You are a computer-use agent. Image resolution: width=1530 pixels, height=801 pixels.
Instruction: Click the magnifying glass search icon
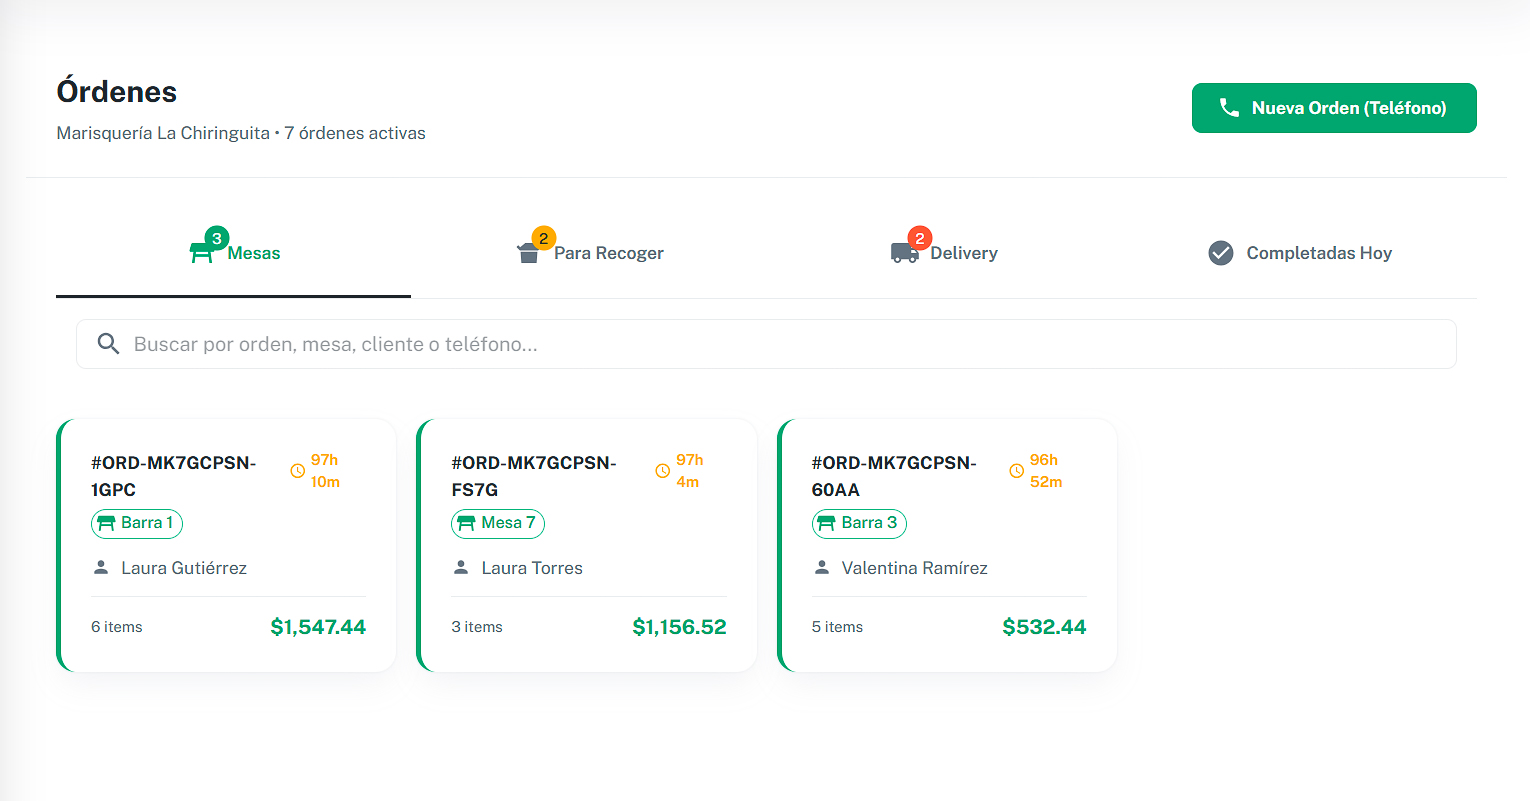click(108, 344)
